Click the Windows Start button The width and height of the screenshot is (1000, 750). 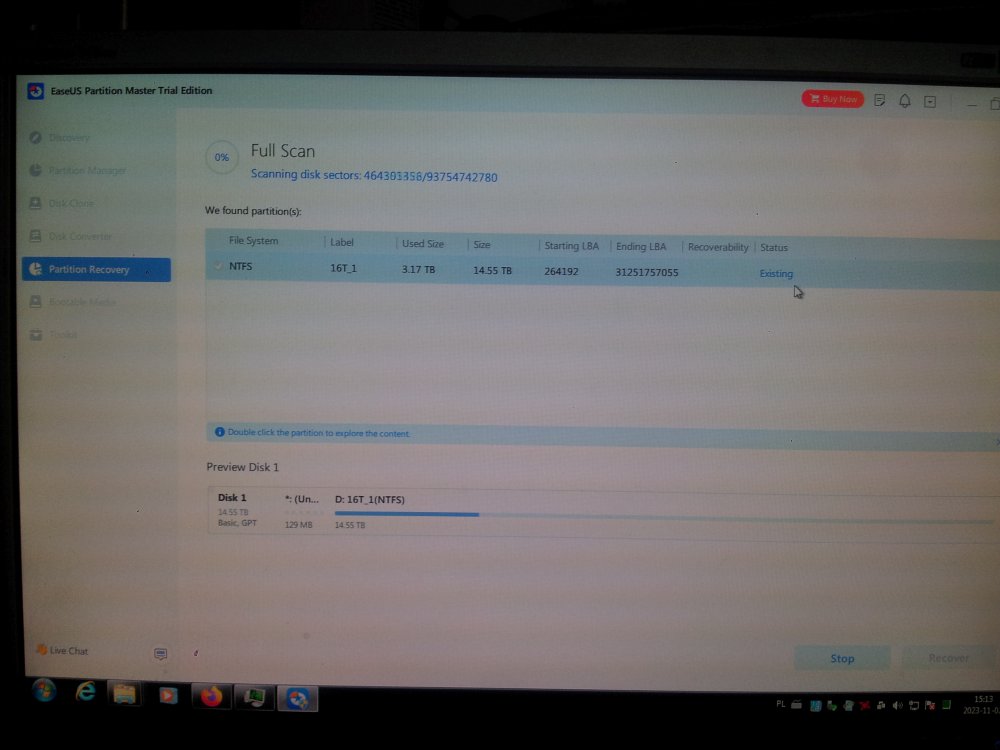click(x=44, y=691)
